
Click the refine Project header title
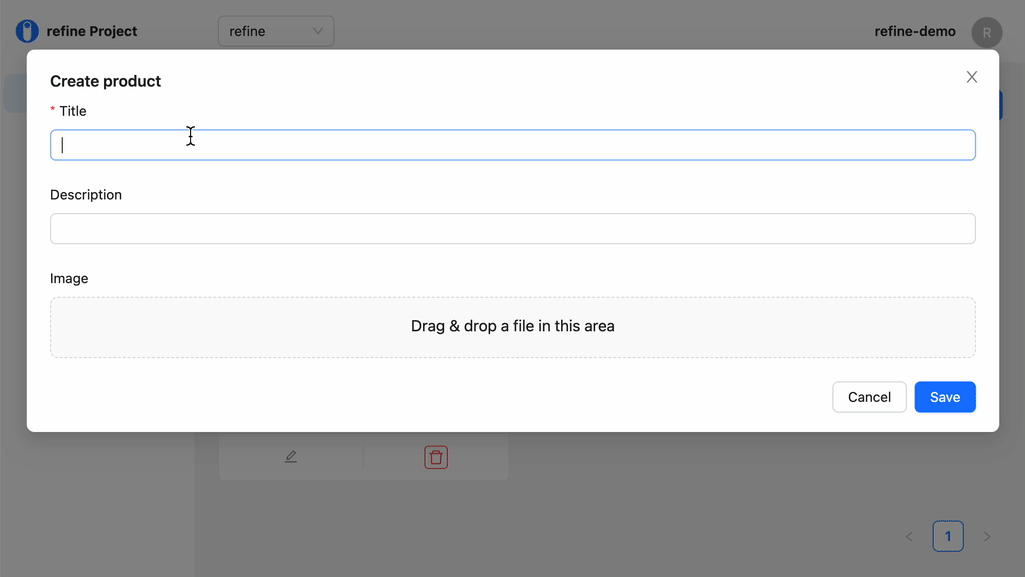click(x=92, y=31)
